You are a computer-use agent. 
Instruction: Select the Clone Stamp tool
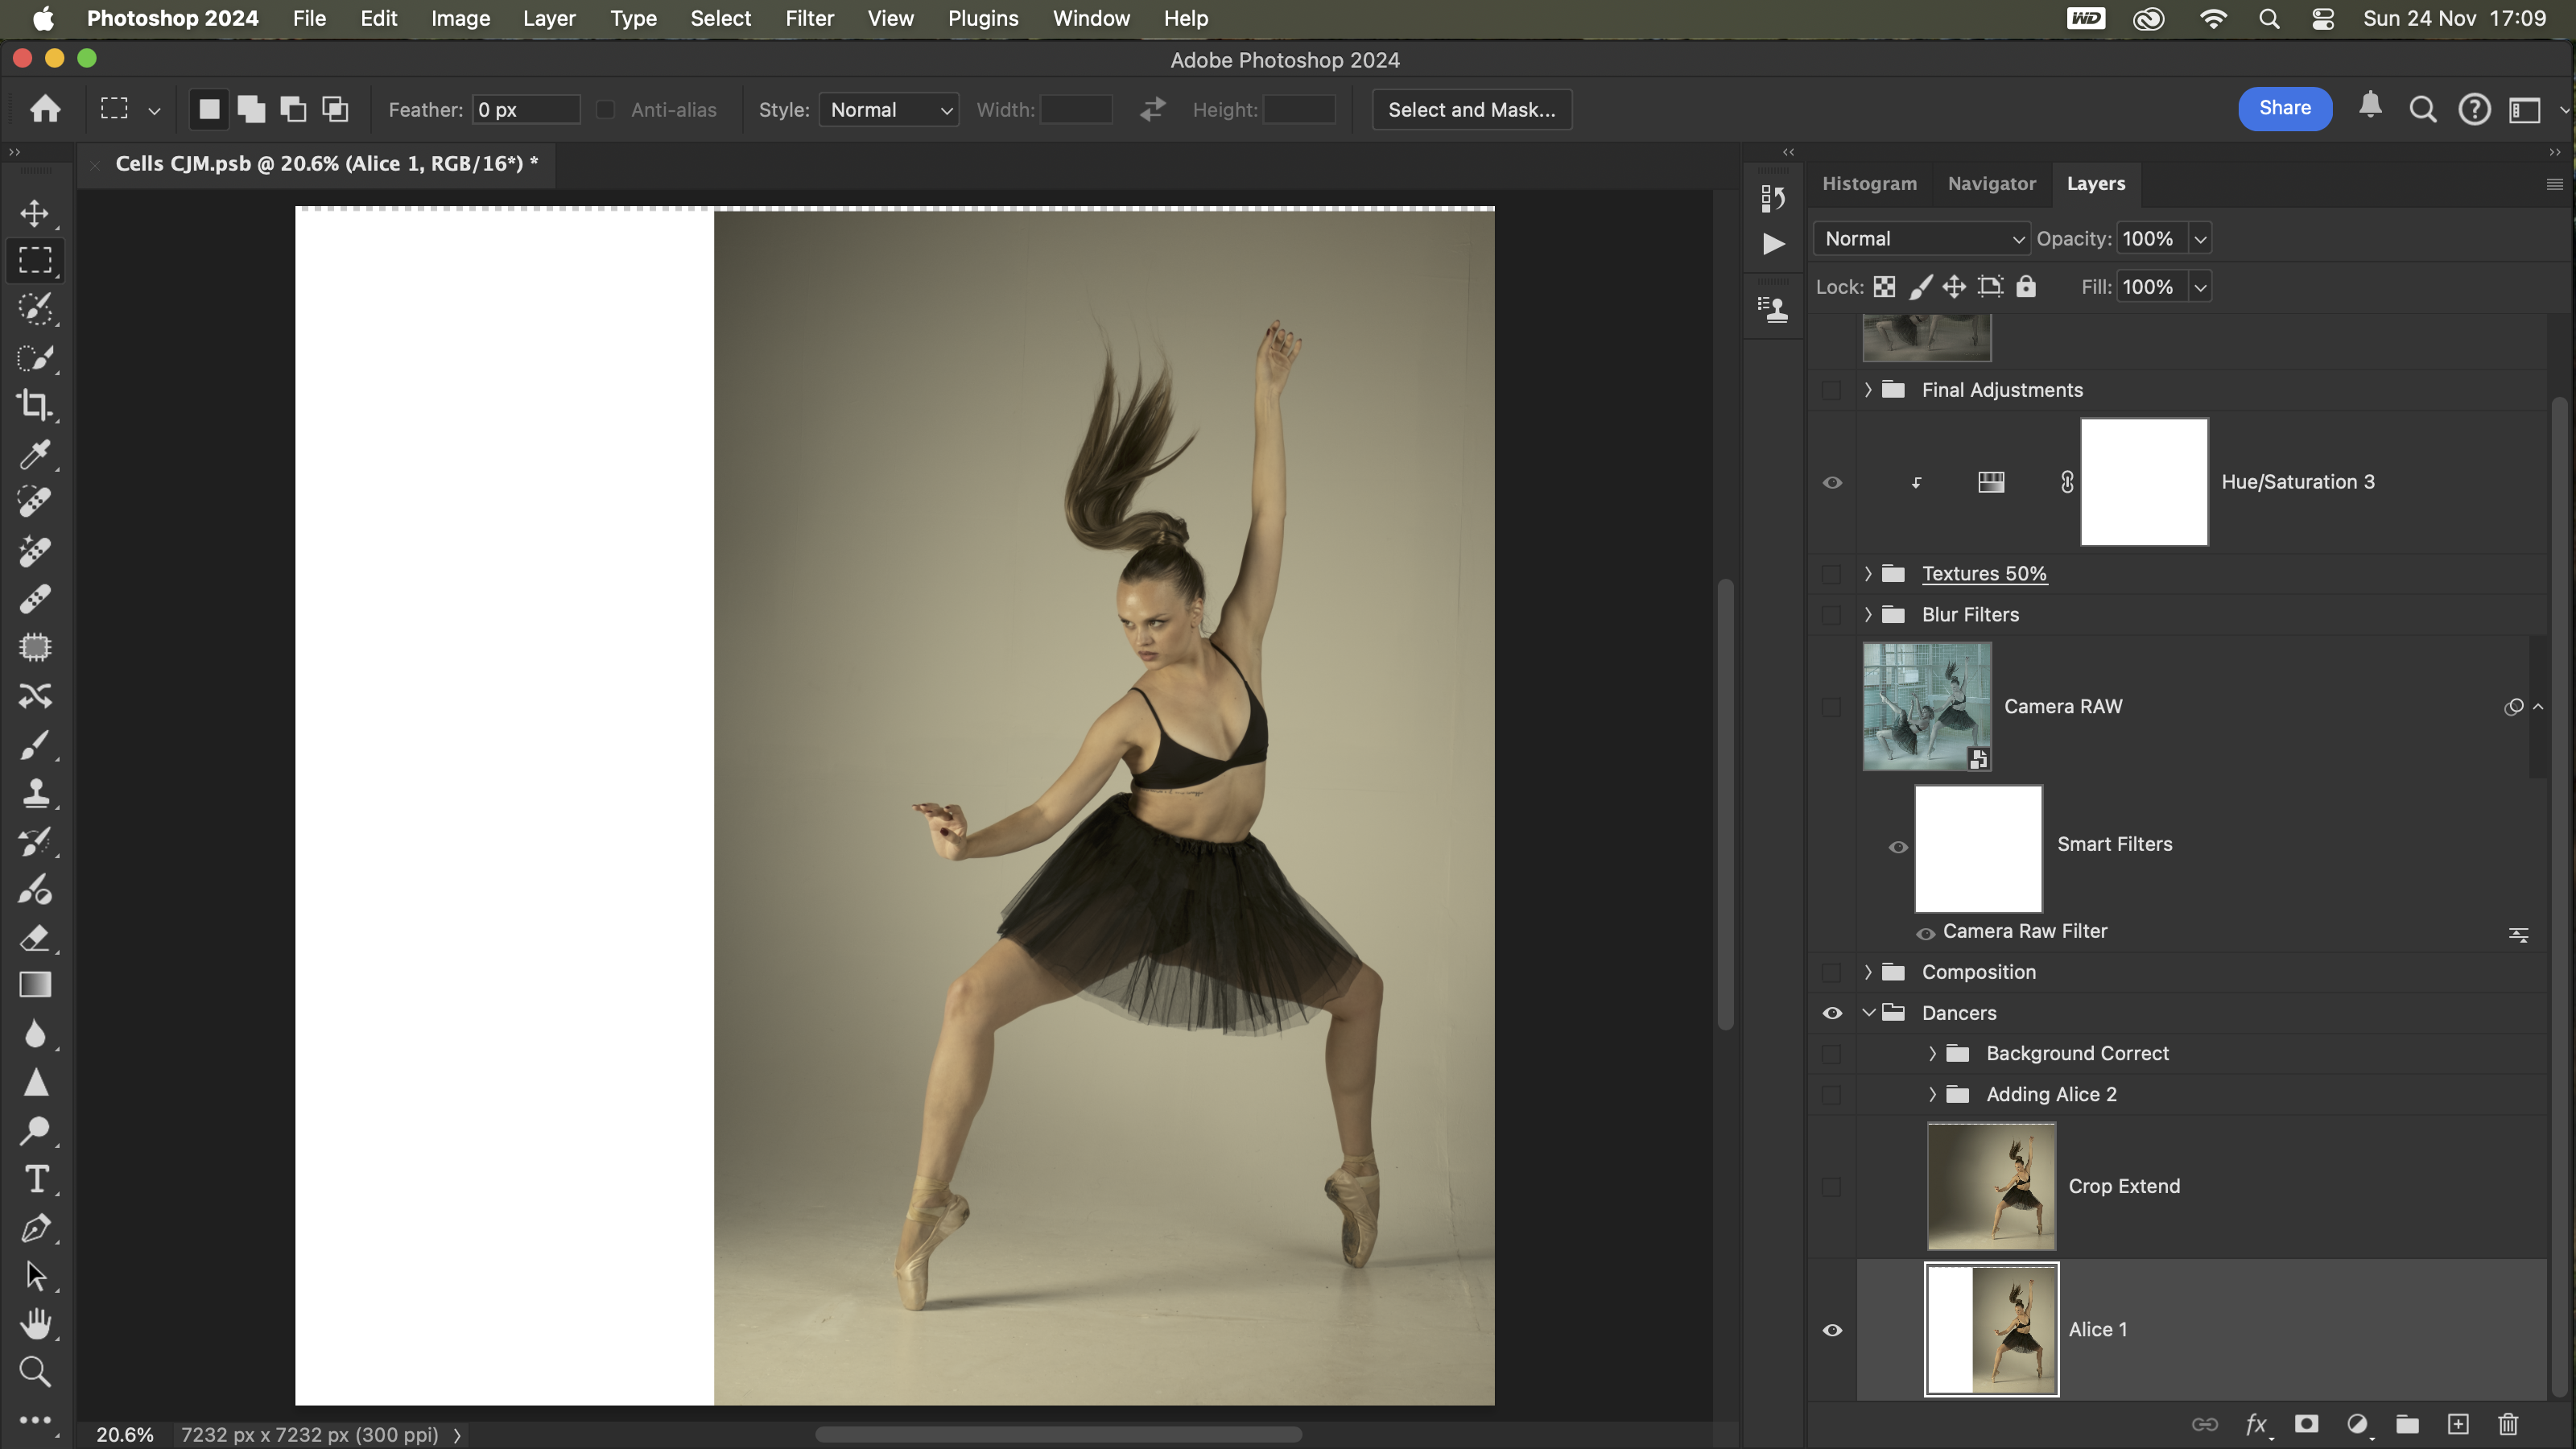pyautogui.click(x=35, y=793)
